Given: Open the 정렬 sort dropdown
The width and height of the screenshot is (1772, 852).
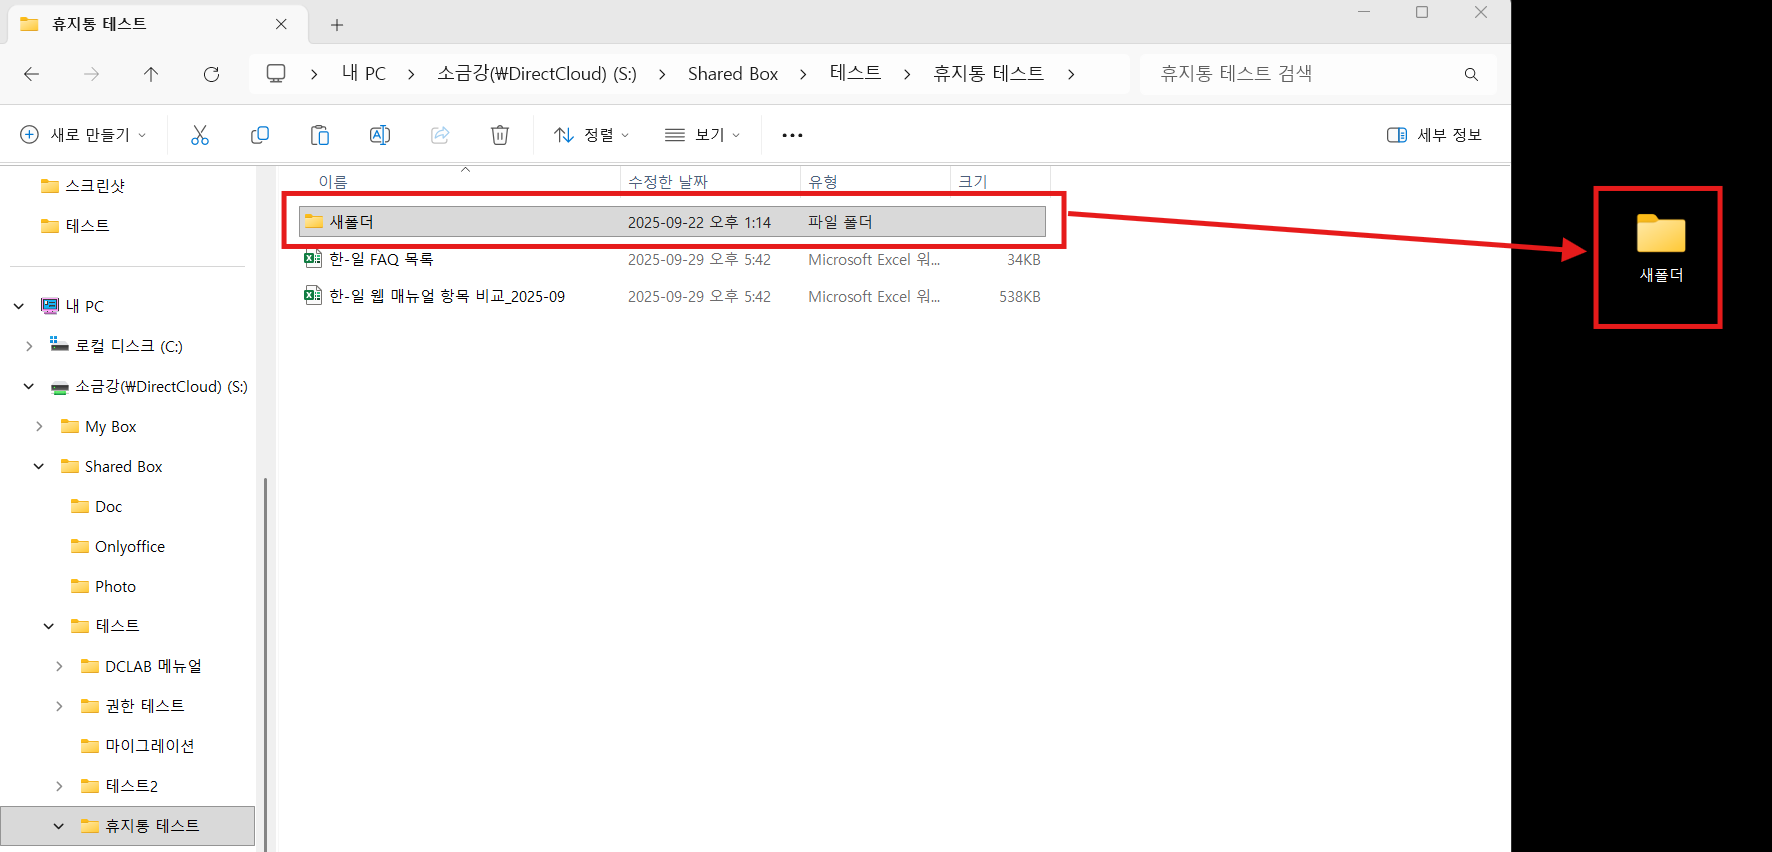Looking at the screenshot, I should click(x=592, y=135).
